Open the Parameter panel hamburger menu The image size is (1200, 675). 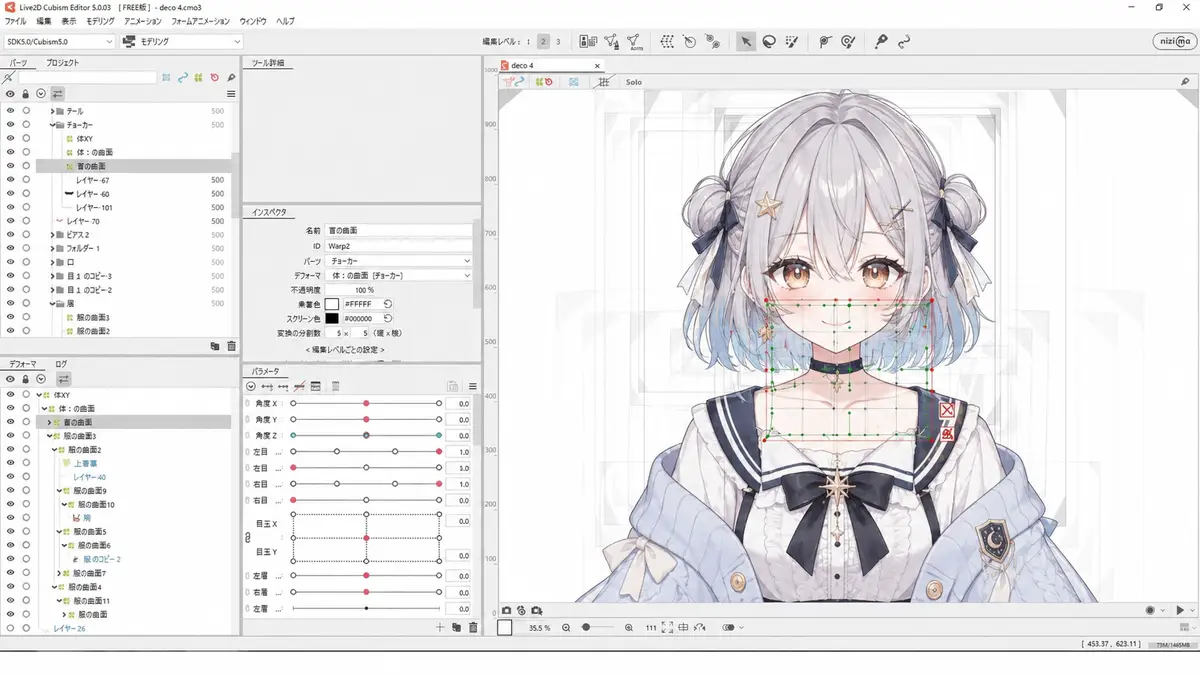[473, 386]
